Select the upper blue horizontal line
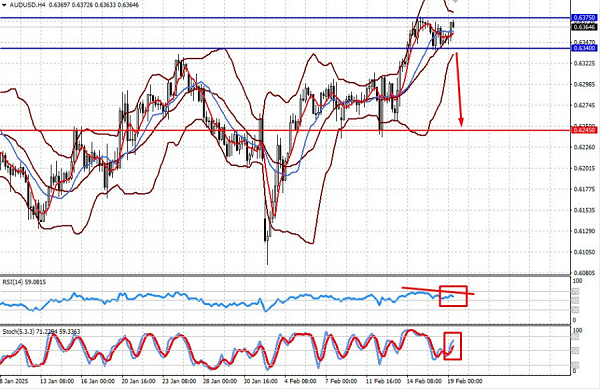 click(x=285, y=18)
